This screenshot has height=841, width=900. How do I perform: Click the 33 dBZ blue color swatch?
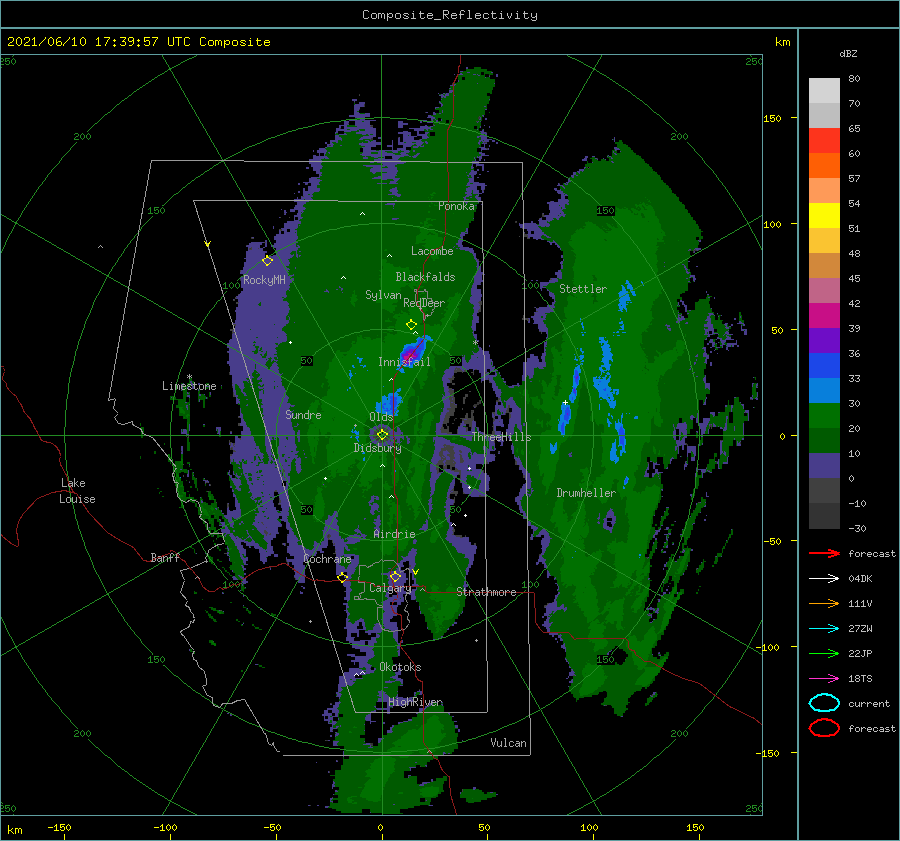point(824,390)
